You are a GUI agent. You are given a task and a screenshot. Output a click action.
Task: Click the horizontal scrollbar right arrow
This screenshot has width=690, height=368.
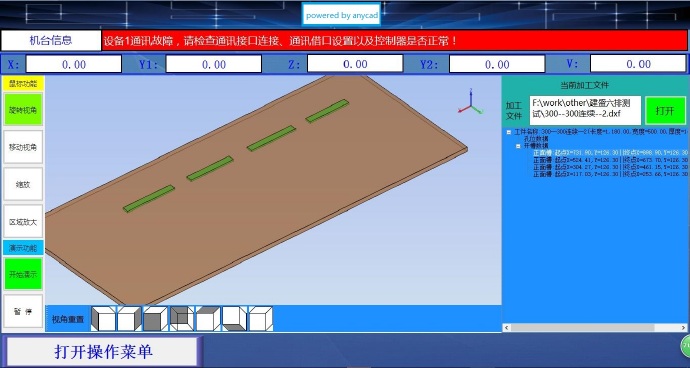click(683, 328)
